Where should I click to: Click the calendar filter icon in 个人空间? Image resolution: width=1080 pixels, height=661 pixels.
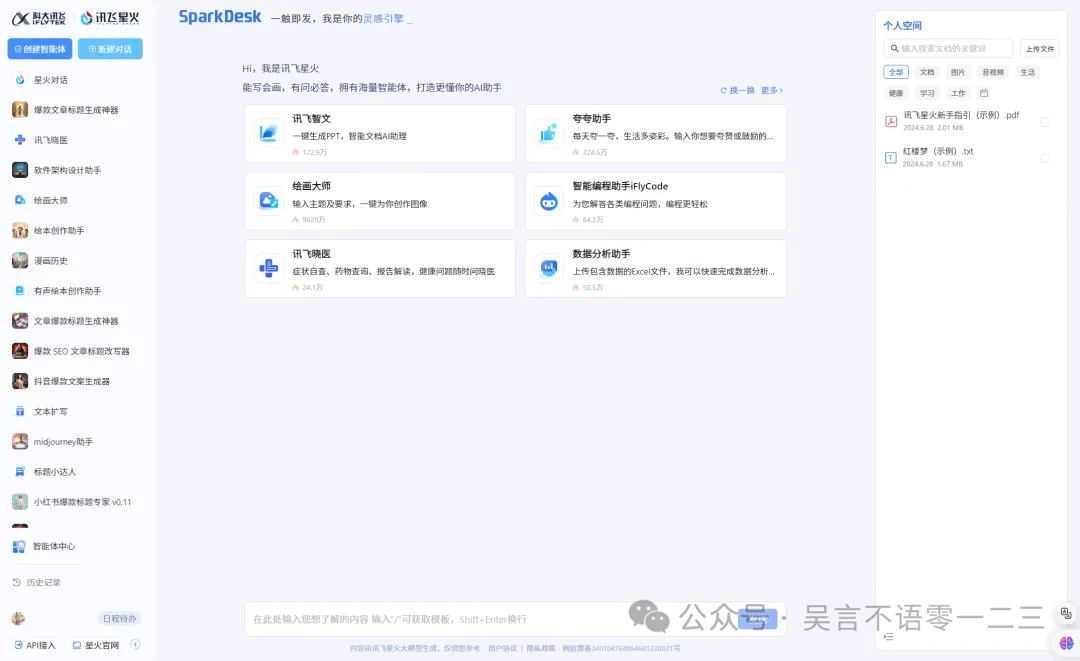[984, 93]
